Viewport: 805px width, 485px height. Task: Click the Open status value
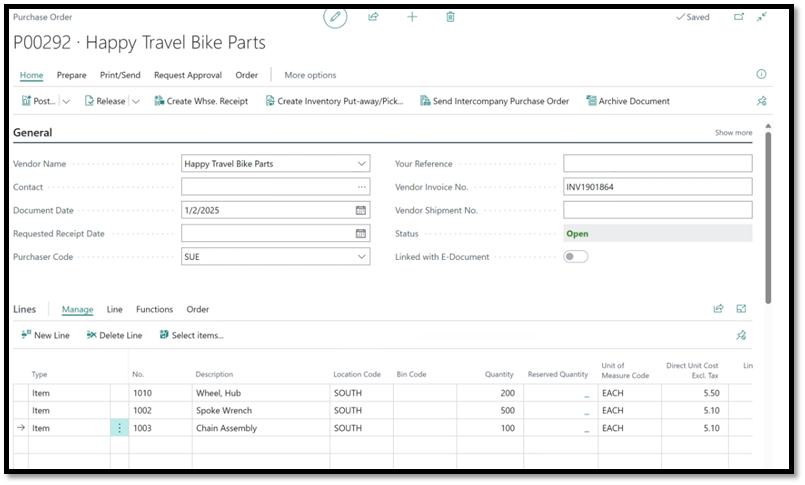tap(578, 234)
